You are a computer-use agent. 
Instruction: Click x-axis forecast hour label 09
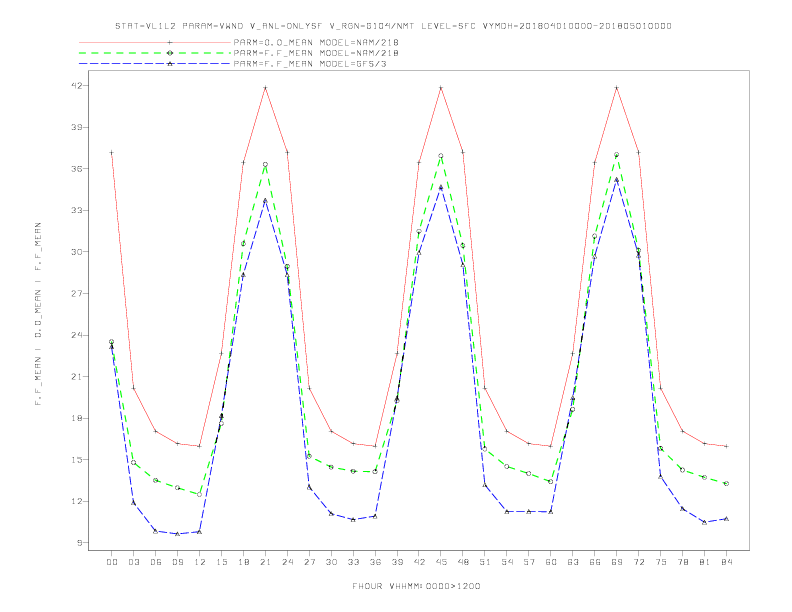177,562
